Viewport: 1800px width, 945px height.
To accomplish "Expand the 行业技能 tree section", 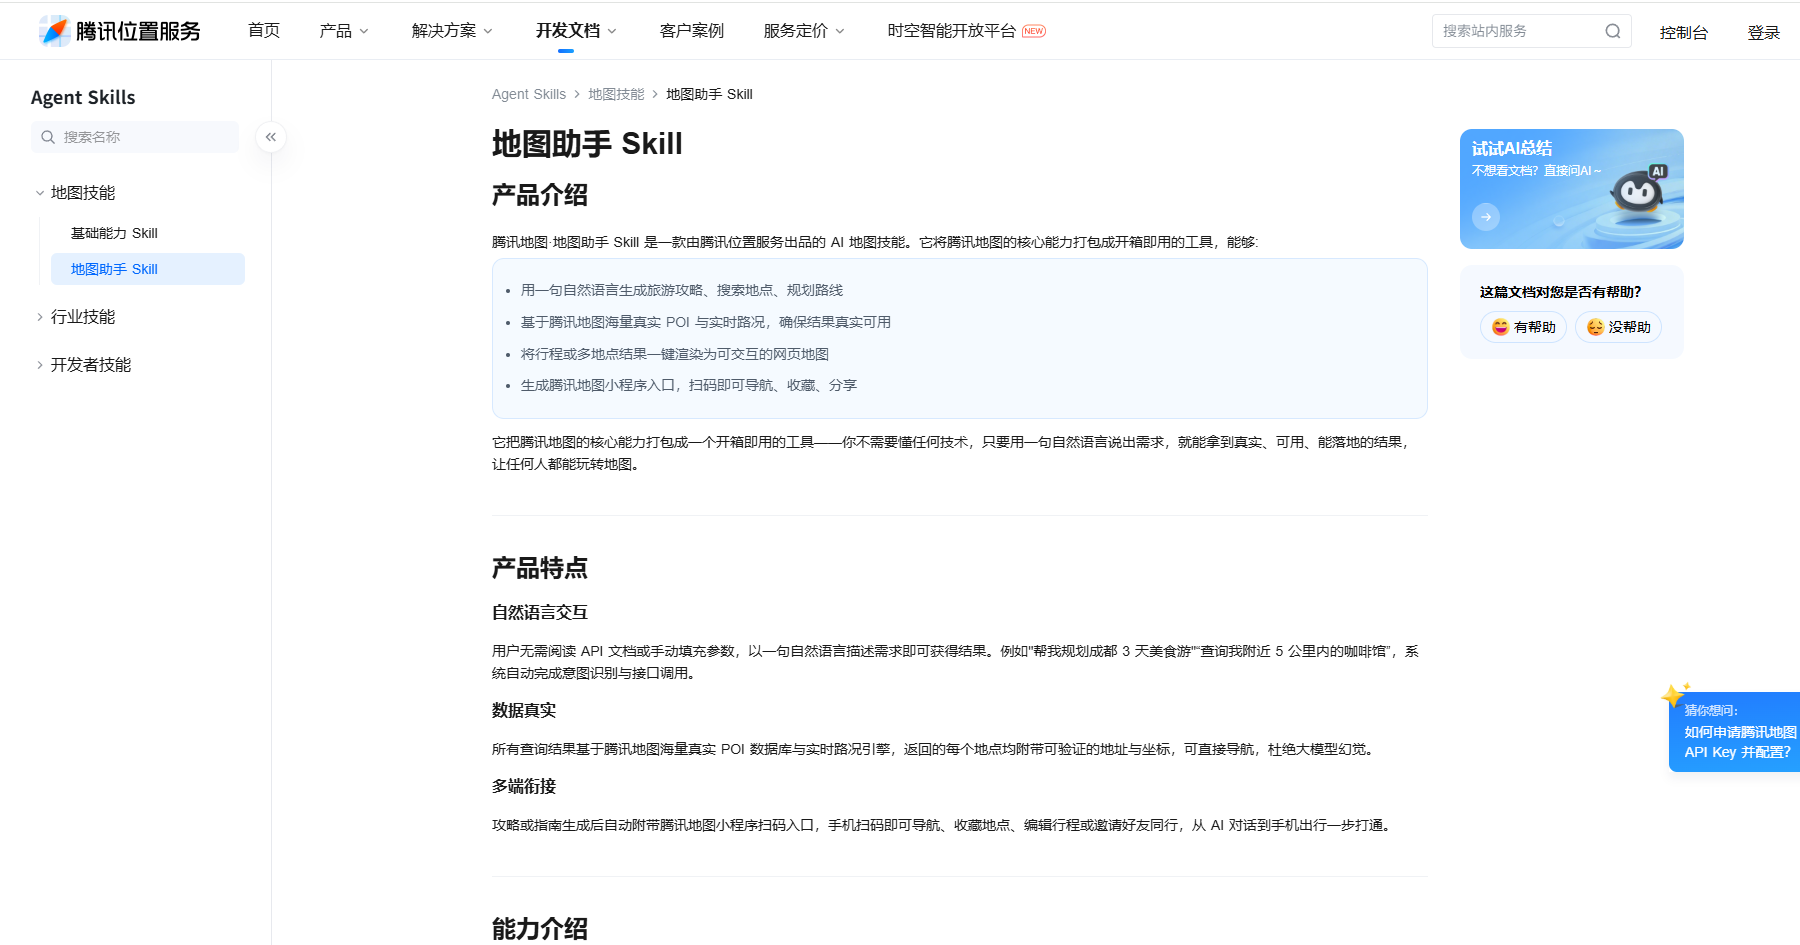I will point(40,317).
